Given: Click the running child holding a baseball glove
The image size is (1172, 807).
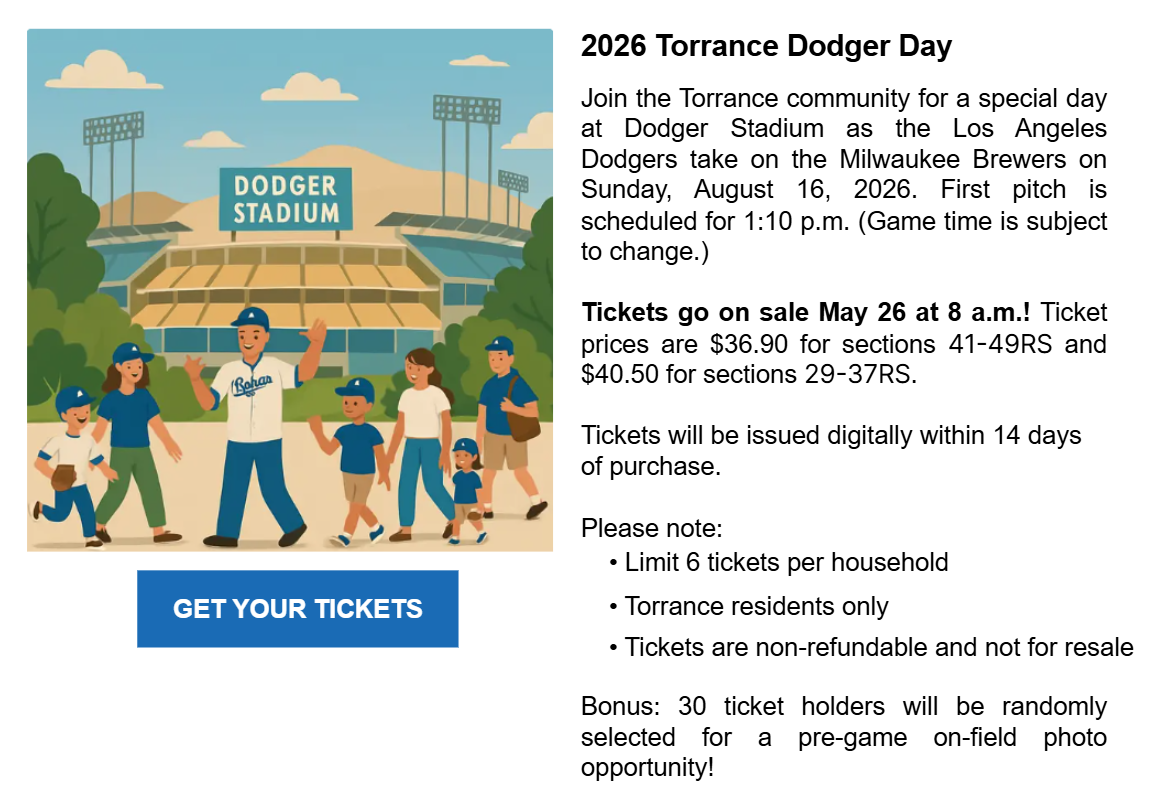Looking at the screenshot, I should (x=71, y=467).
